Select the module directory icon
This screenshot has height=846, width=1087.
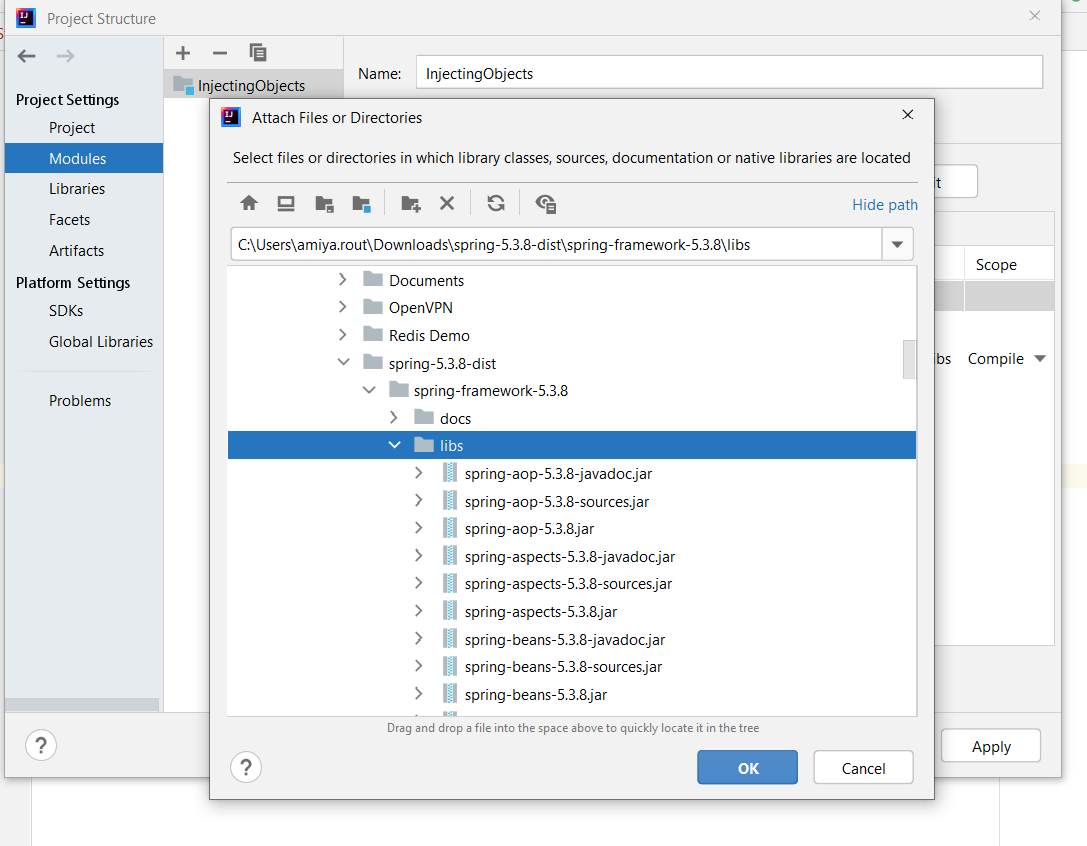pyautogui.click(x=361, y=203)
